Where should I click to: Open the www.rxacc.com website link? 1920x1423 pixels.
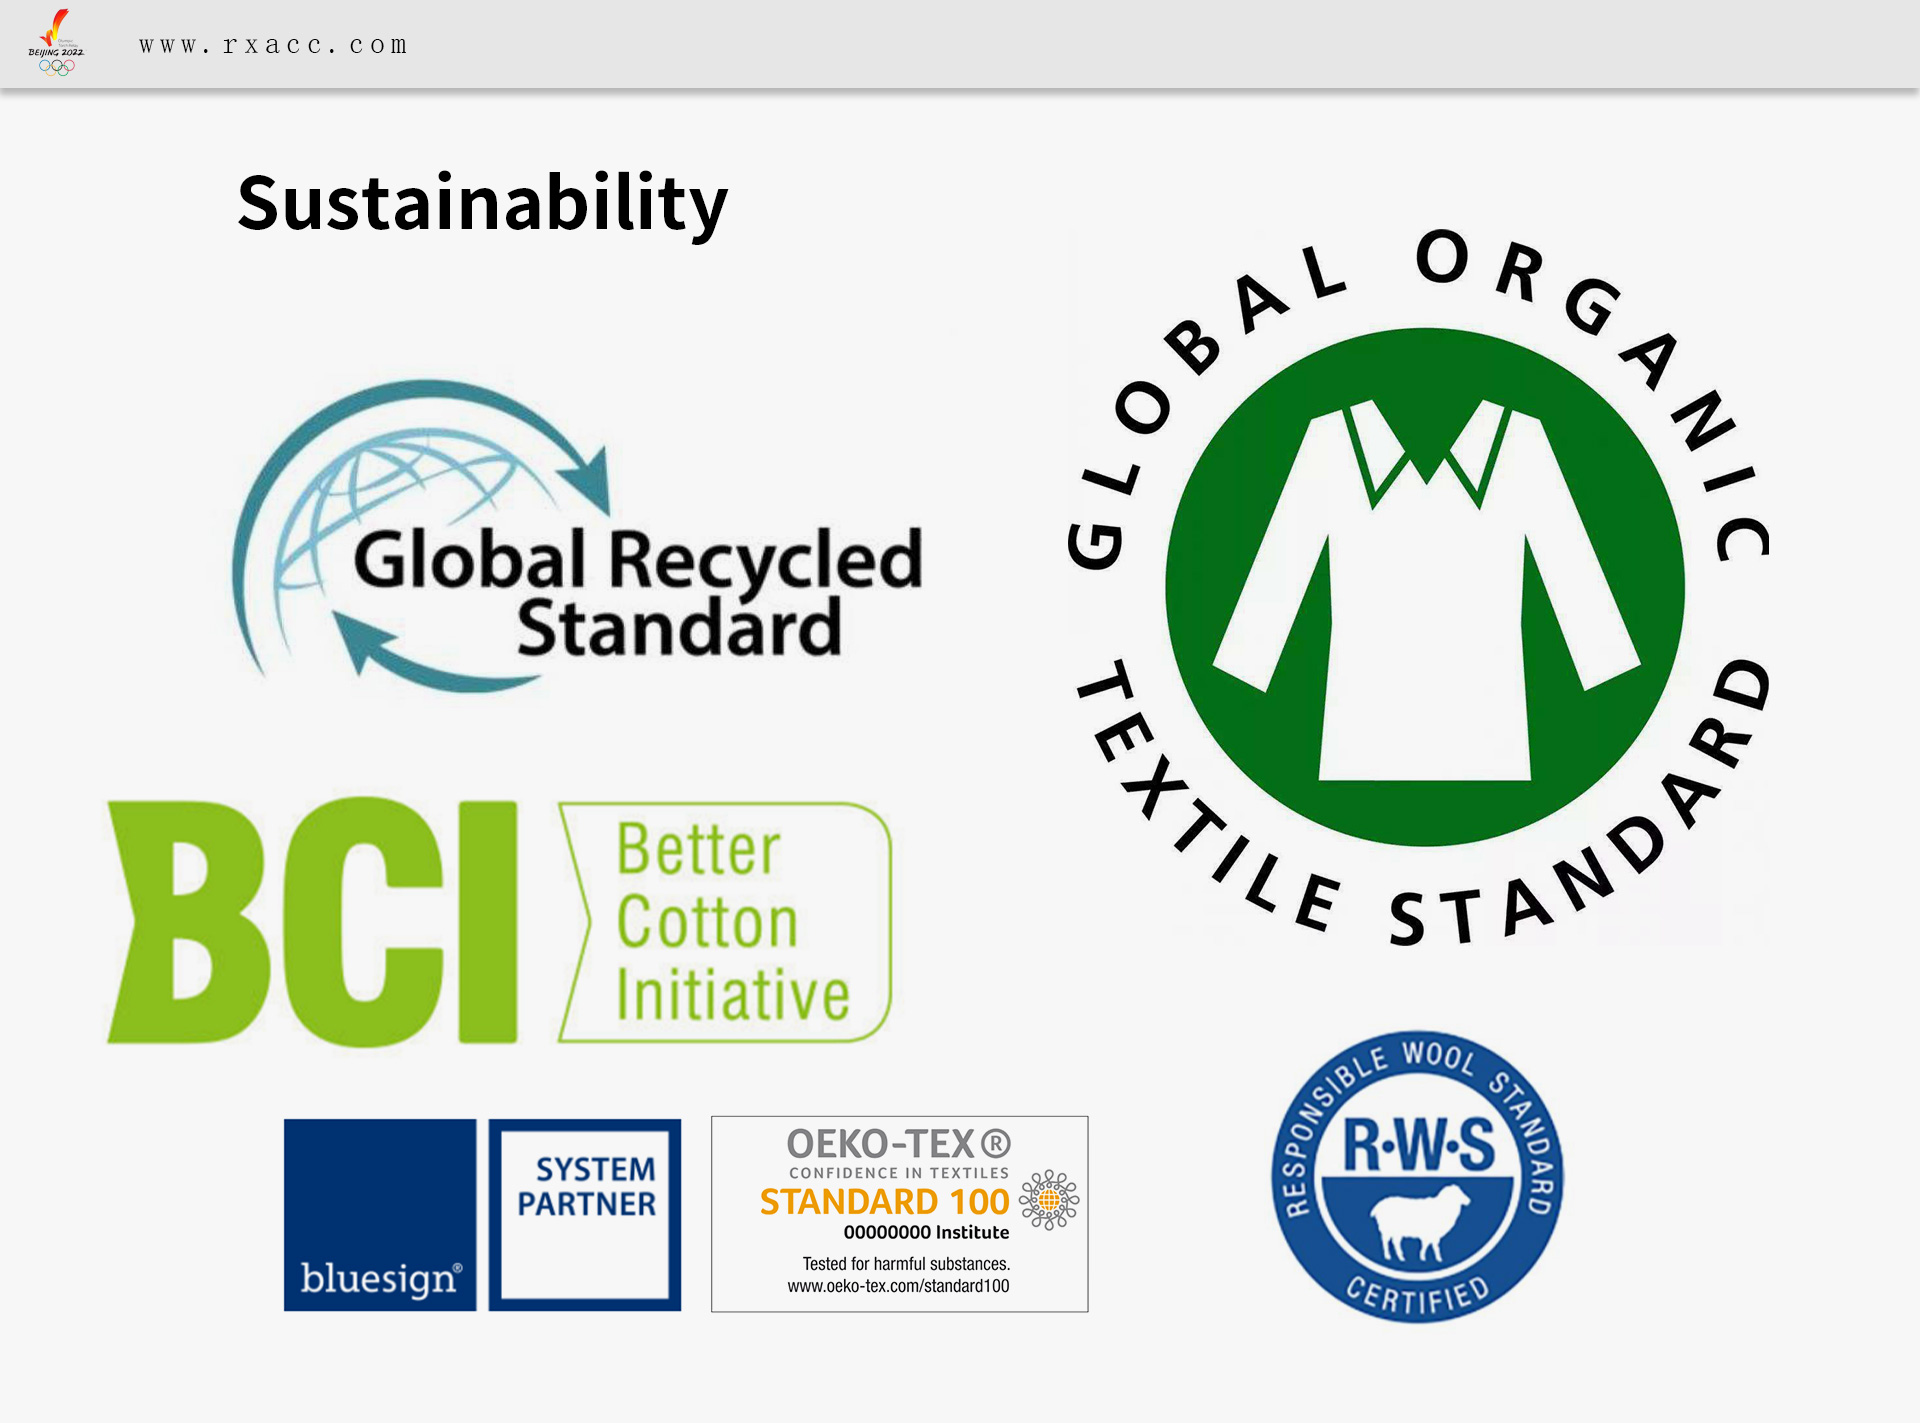coord(273,45)
